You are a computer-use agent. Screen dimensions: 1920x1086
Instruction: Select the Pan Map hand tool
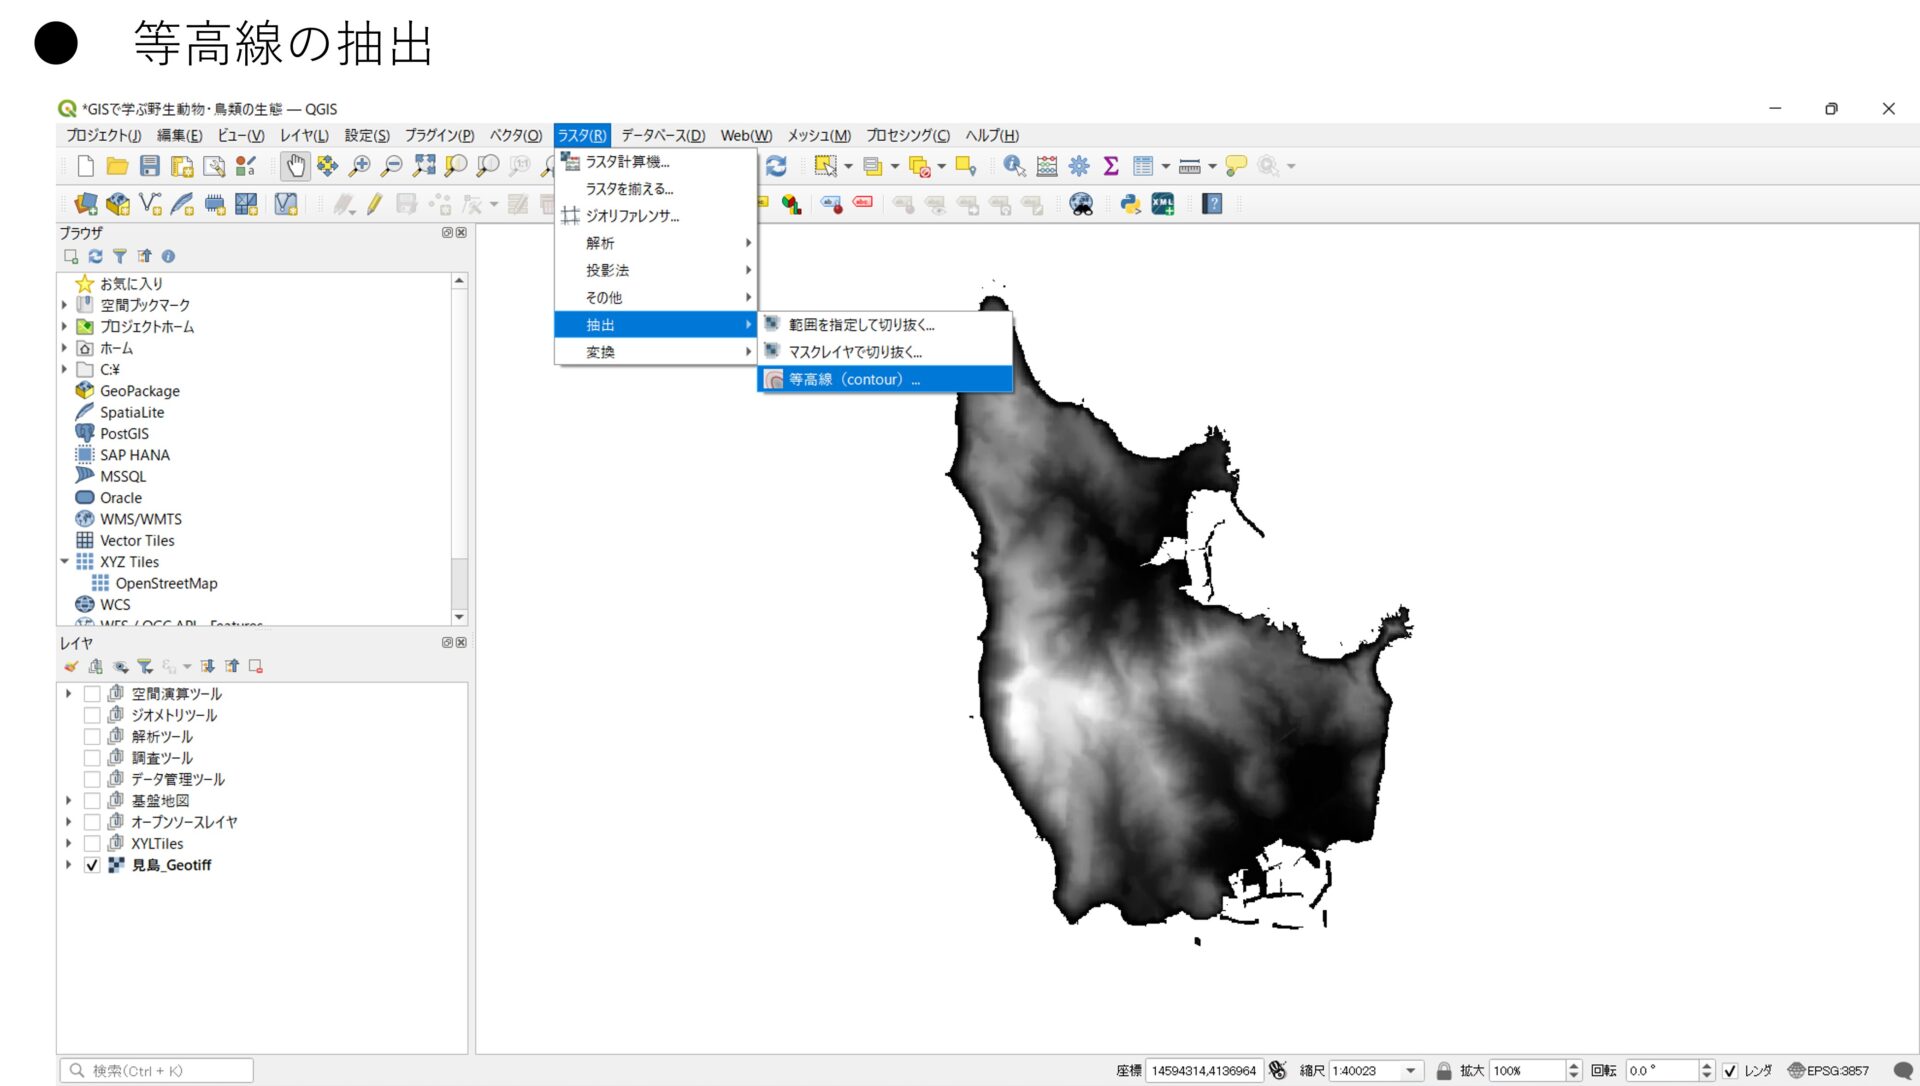295,166
